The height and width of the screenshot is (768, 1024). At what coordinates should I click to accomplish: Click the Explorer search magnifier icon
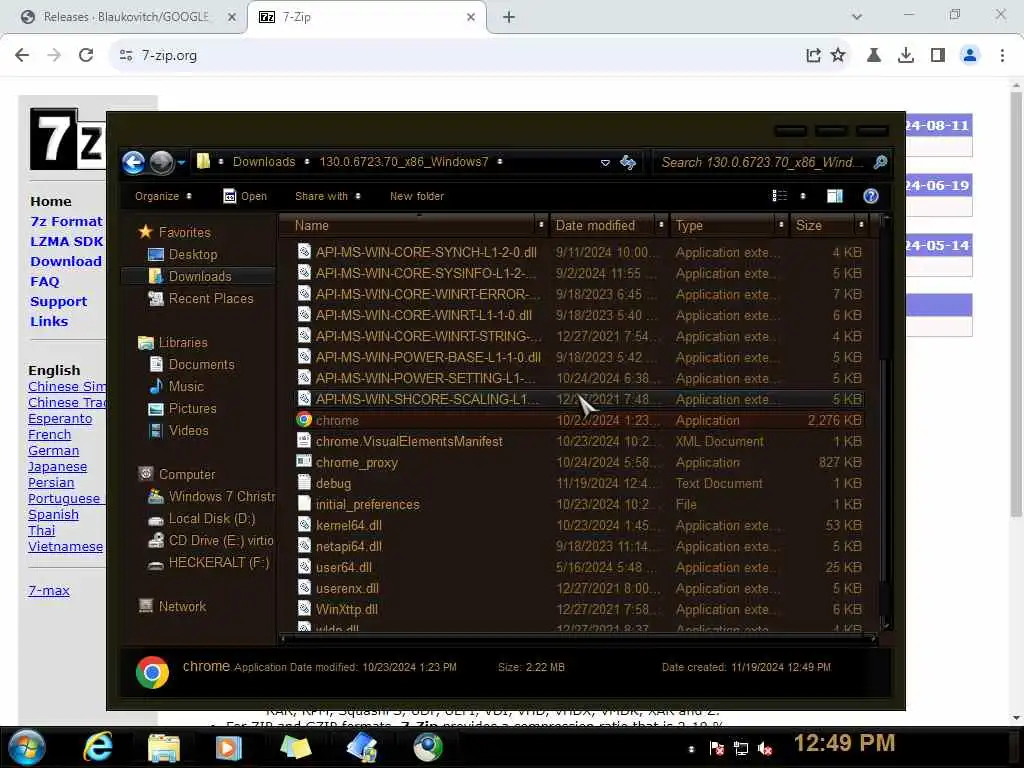click(880, 162)
